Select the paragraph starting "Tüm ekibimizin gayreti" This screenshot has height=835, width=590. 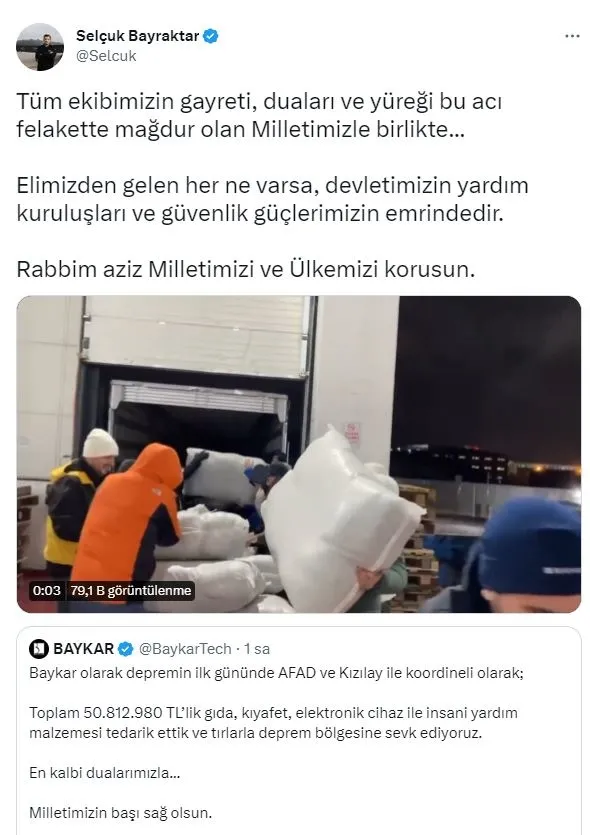point(259,115)
